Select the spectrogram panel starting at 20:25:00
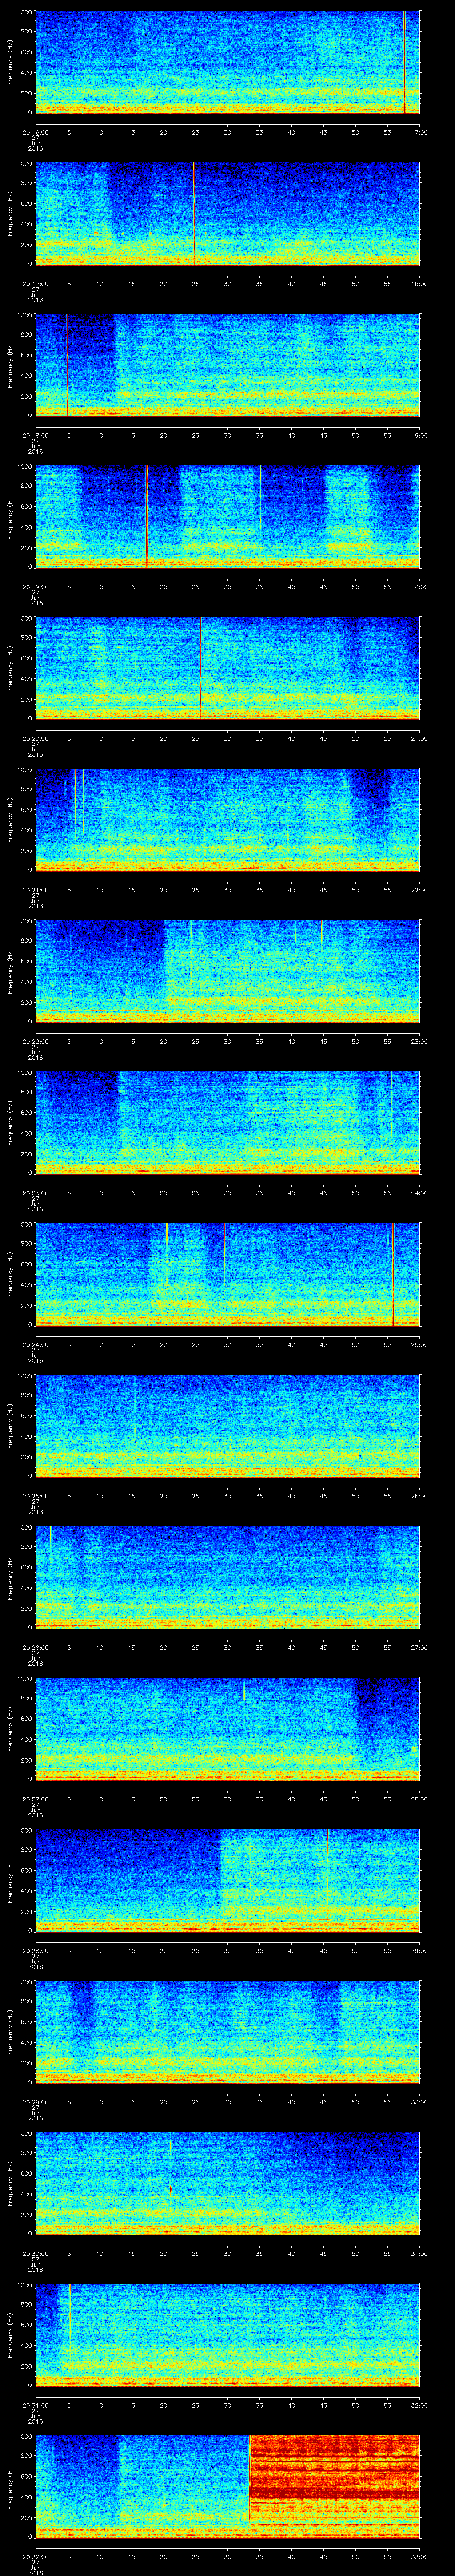 (227, 1425)
